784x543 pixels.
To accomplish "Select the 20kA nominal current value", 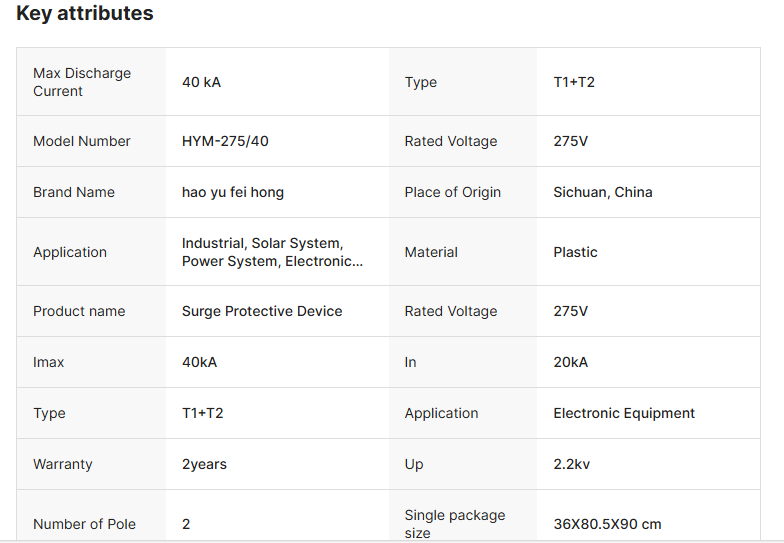I will coord(570,362).
